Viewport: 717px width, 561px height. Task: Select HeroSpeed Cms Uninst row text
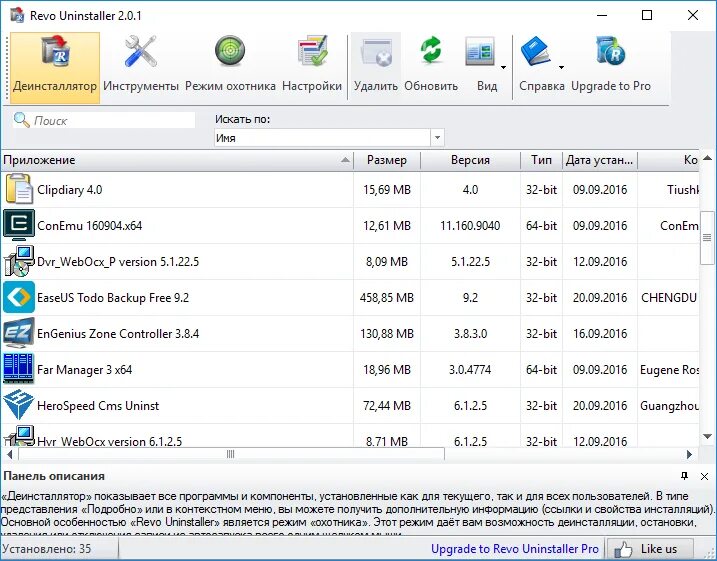98,406
